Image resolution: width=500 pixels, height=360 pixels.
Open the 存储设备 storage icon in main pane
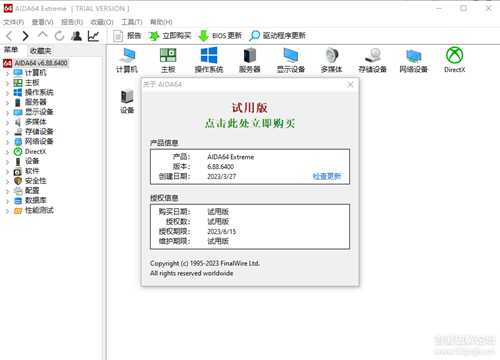click(x=372, y=60)
